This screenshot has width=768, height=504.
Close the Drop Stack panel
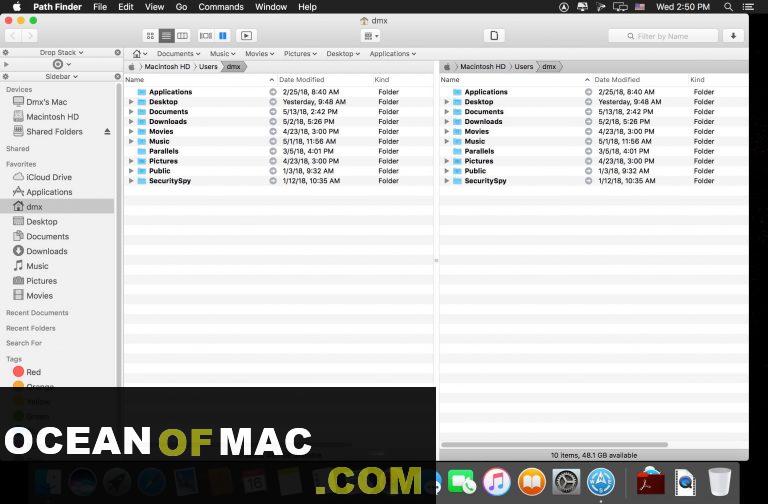coord(118,52)
